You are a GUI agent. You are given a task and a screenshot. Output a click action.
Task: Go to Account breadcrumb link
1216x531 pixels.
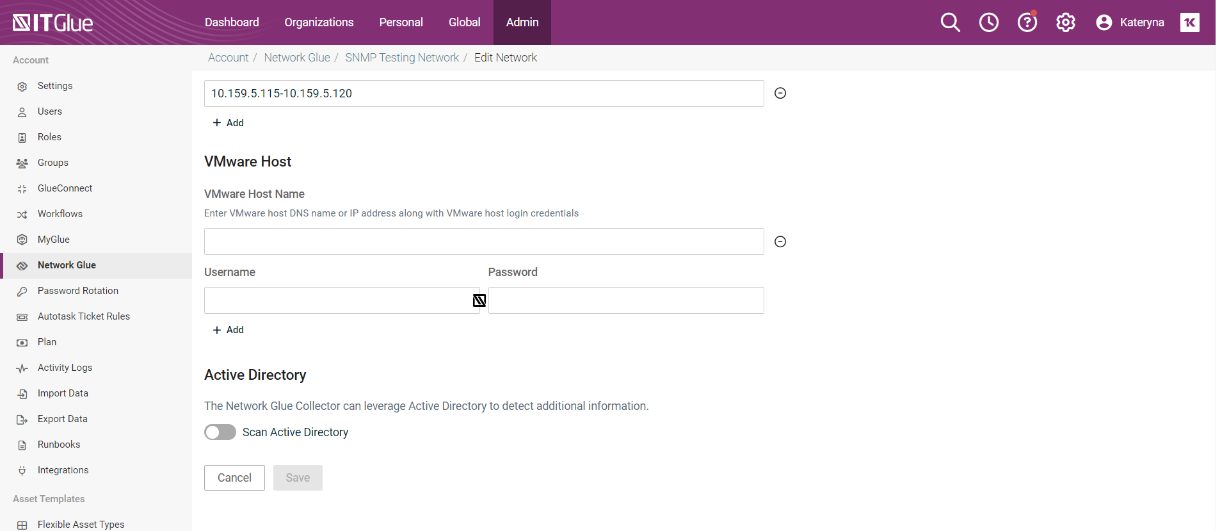[x=228, y=58]
